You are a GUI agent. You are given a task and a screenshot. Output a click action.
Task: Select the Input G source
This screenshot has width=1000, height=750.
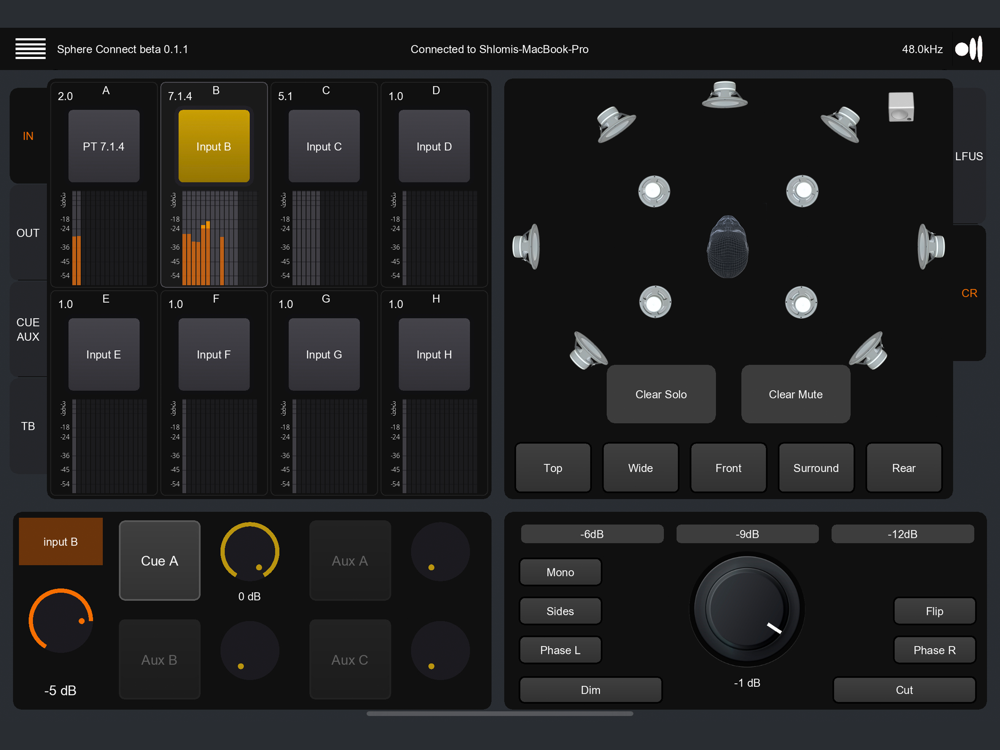(324, 354)
